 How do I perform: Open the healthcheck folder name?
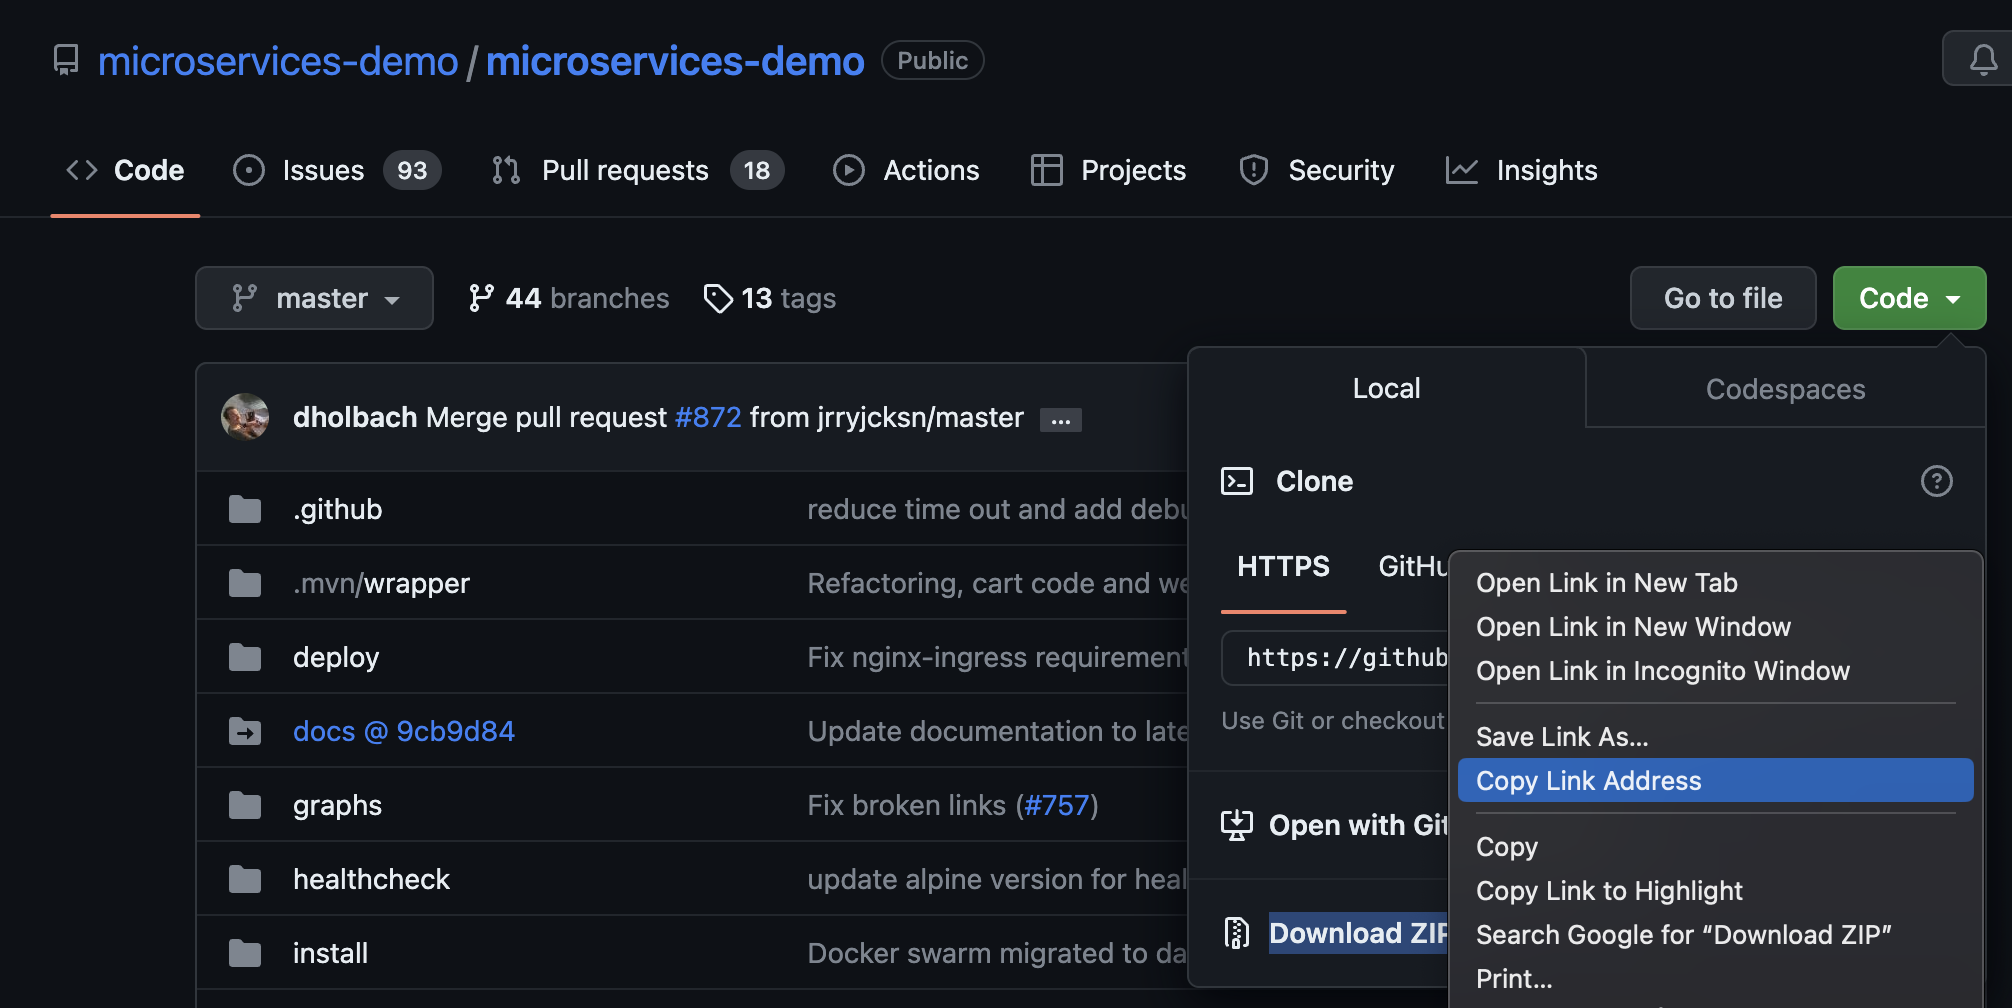[x=371, y=879]
